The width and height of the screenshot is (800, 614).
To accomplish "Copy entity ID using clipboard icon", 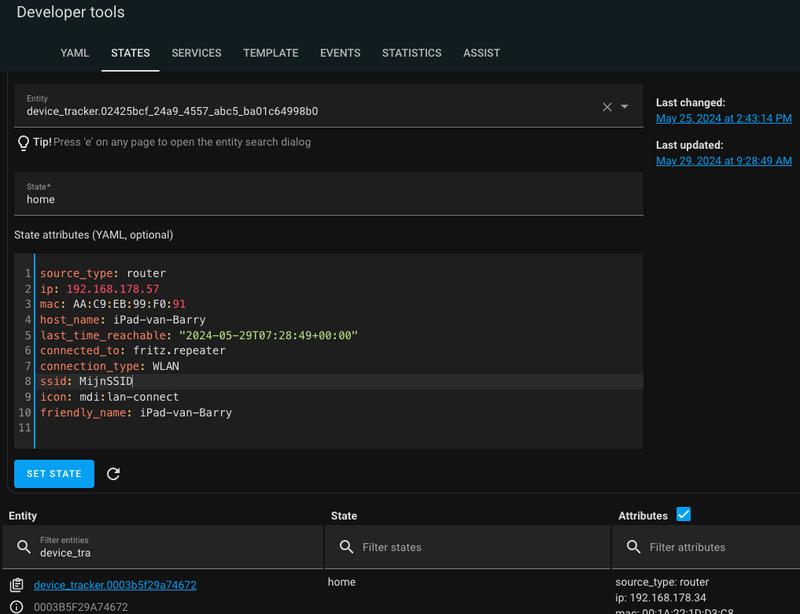I will click(x=17, y=585).
